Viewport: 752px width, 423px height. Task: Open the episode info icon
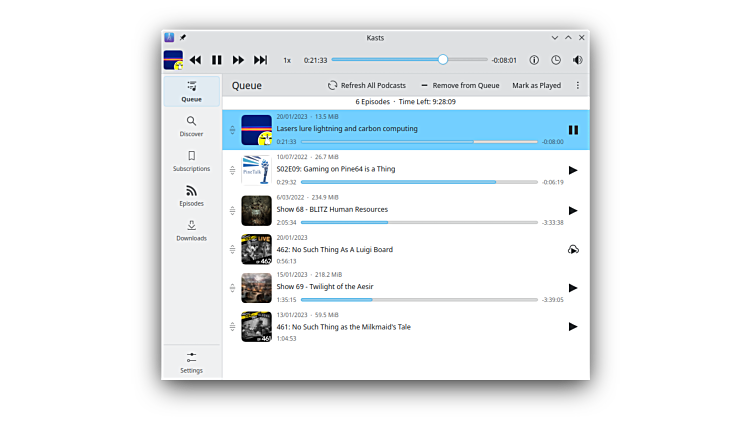click(534, 60)
